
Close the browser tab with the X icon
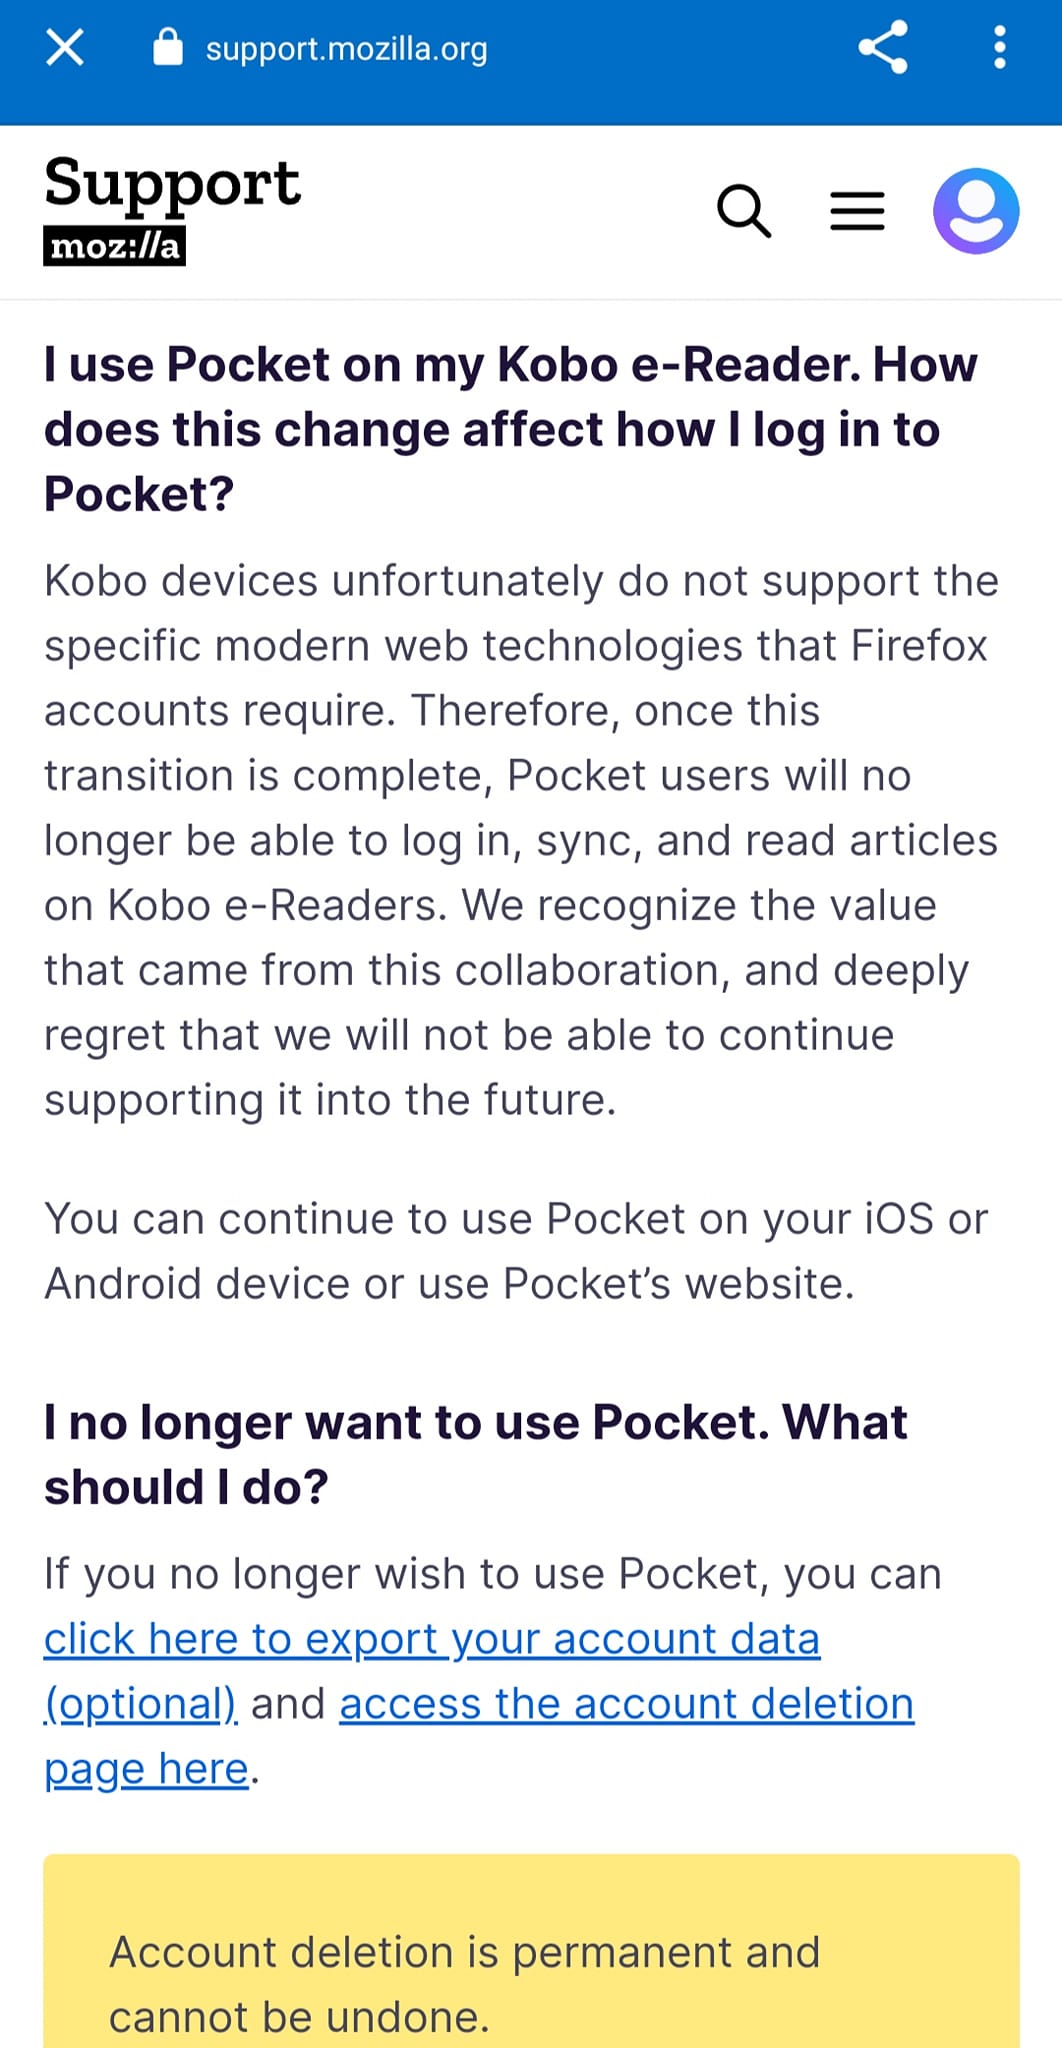tap(65, 47)
